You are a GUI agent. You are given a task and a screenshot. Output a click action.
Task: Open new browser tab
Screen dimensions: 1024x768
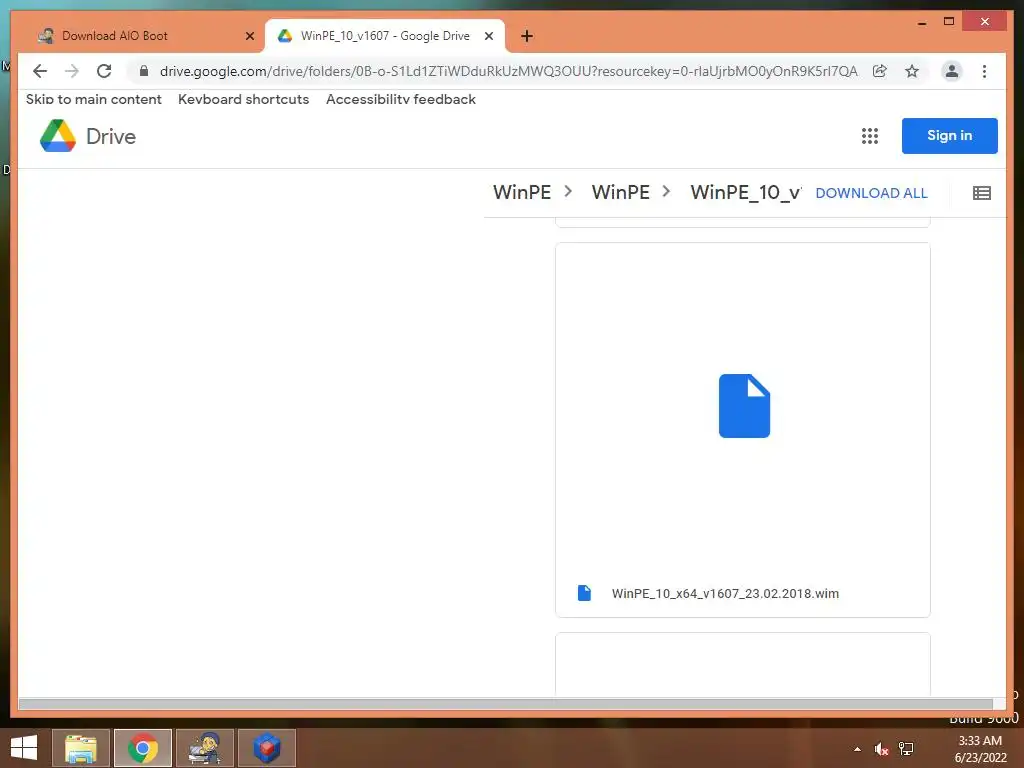[x=527, y=36]
